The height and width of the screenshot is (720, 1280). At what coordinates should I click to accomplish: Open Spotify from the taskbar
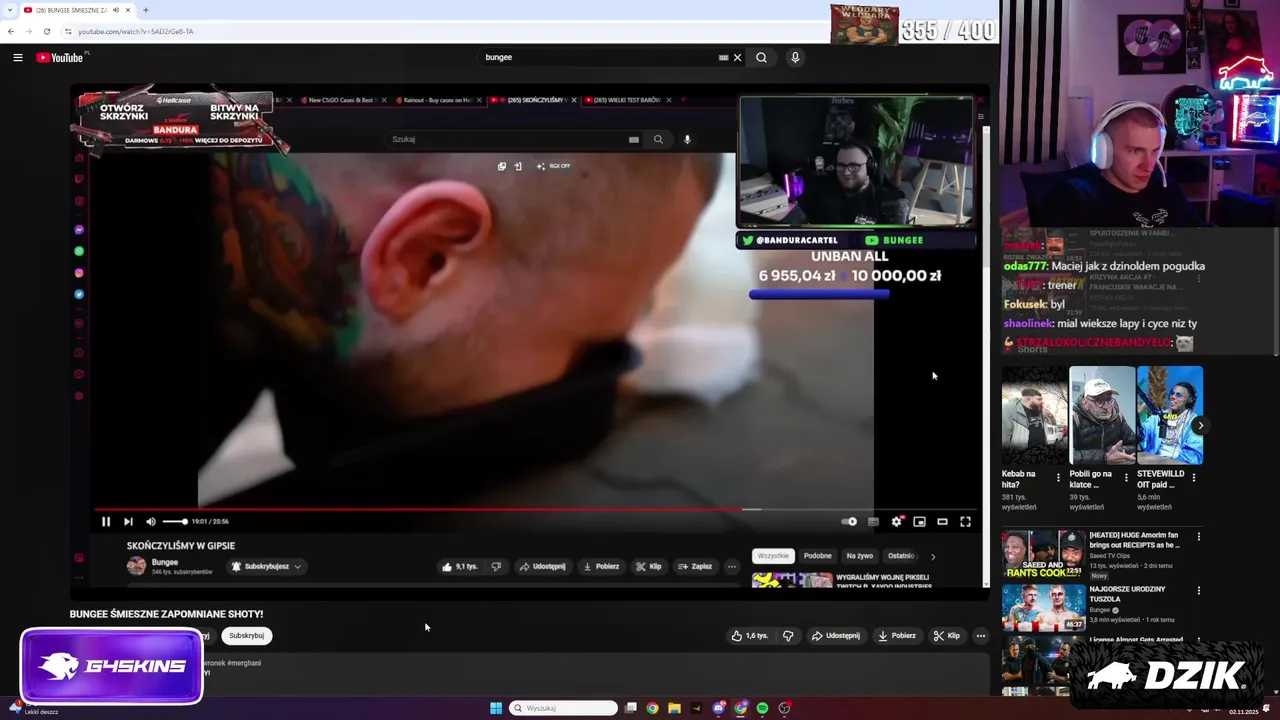click(x=762, y=708)
